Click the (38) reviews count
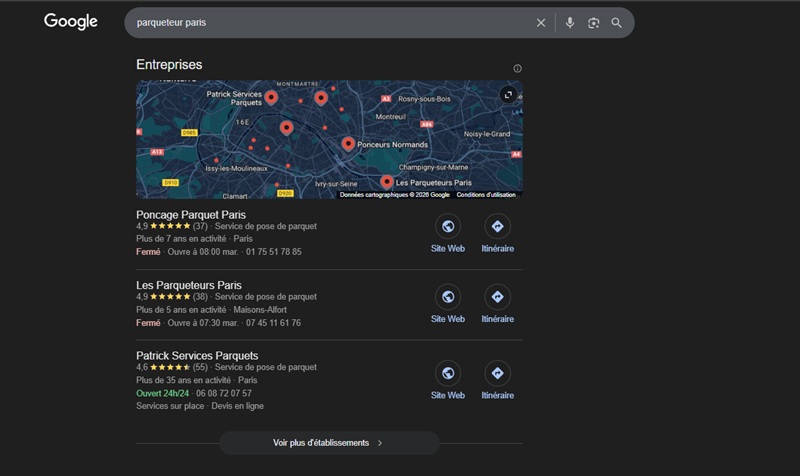Image resolution: width=800 pixels, height=476 pixels. click(x=200, y=296)
